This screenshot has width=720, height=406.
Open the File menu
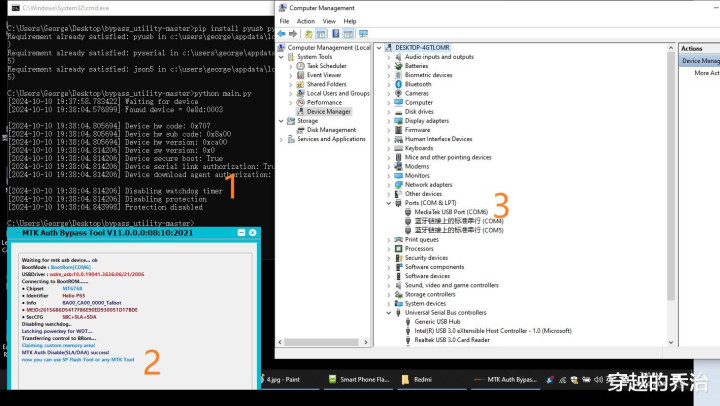click(284, 21)
